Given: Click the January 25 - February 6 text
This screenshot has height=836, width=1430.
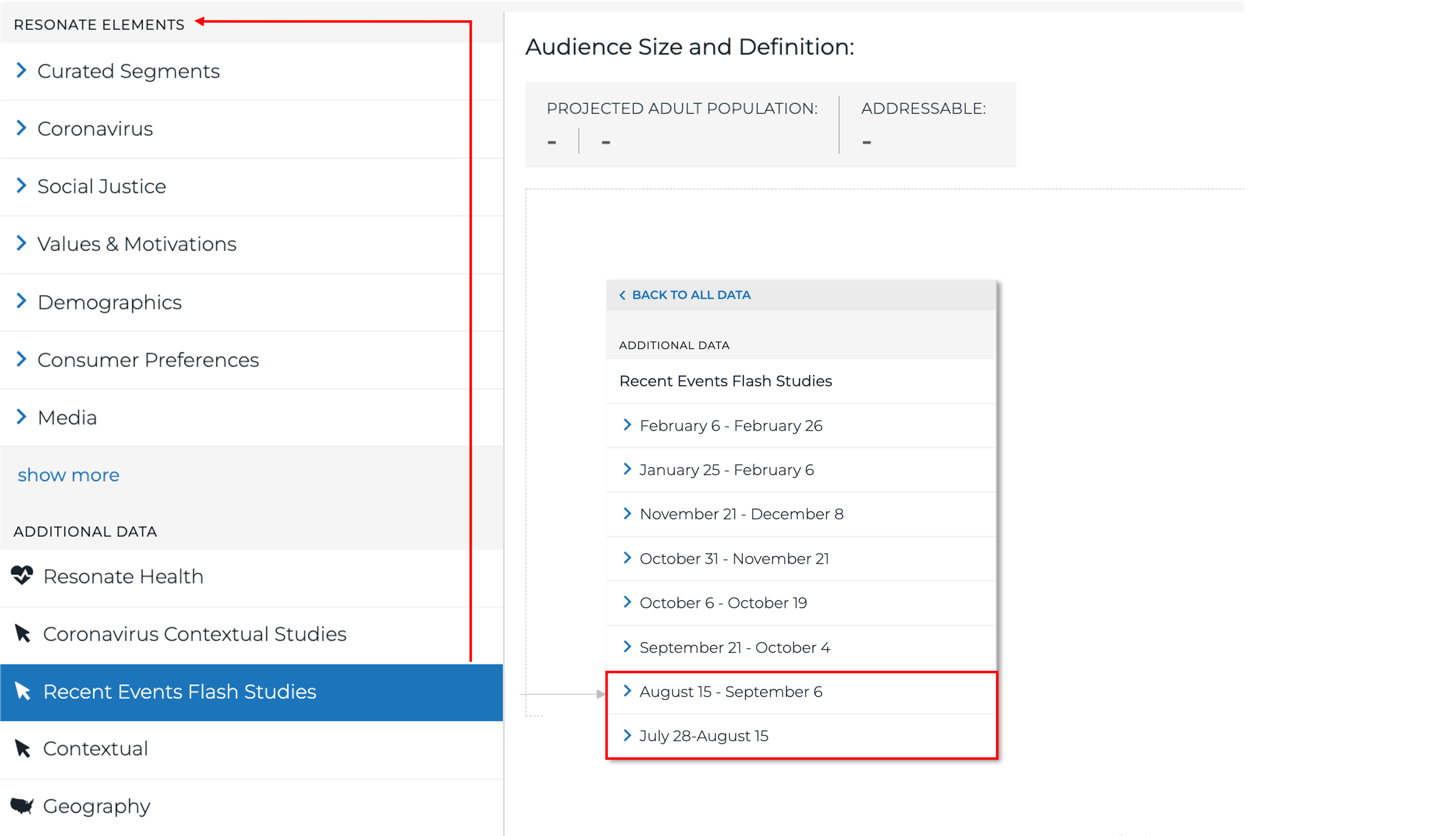Looking at the screenshot, I should [x=727, y=469].
